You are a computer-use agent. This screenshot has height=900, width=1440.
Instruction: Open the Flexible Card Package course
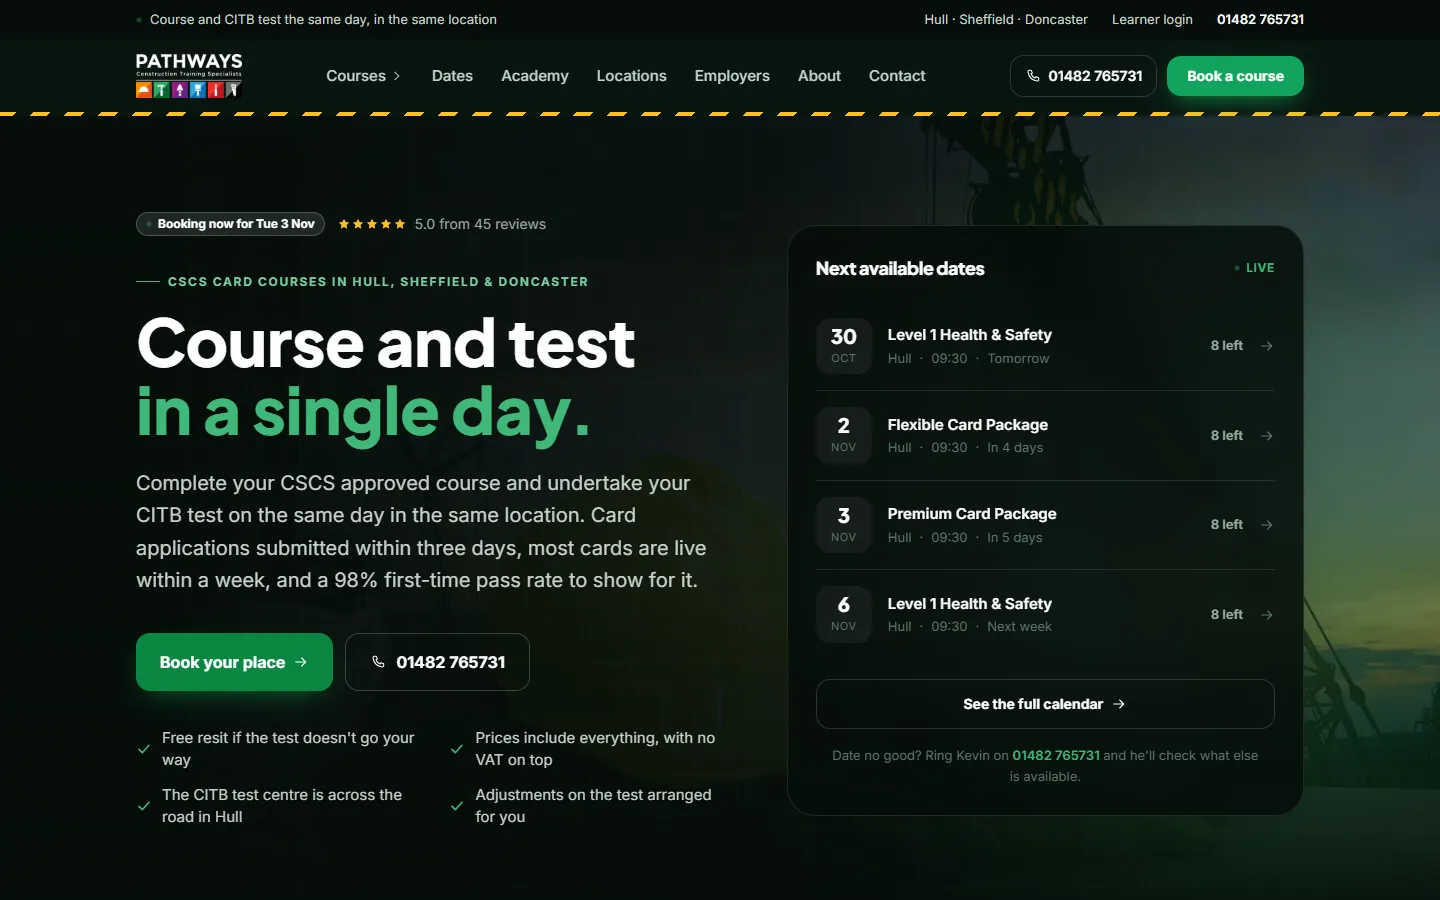click(967, 425)
